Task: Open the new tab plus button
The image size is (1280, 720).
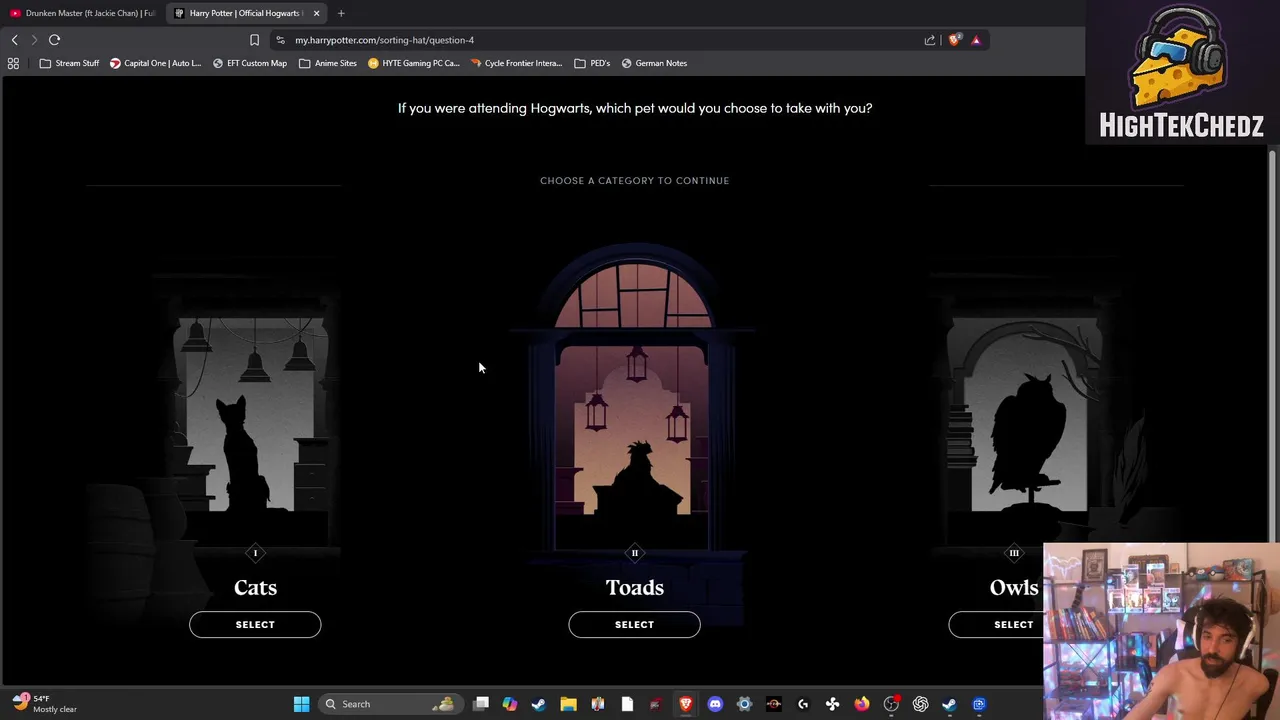Action: pyautogui.click(x=341, y=13)
